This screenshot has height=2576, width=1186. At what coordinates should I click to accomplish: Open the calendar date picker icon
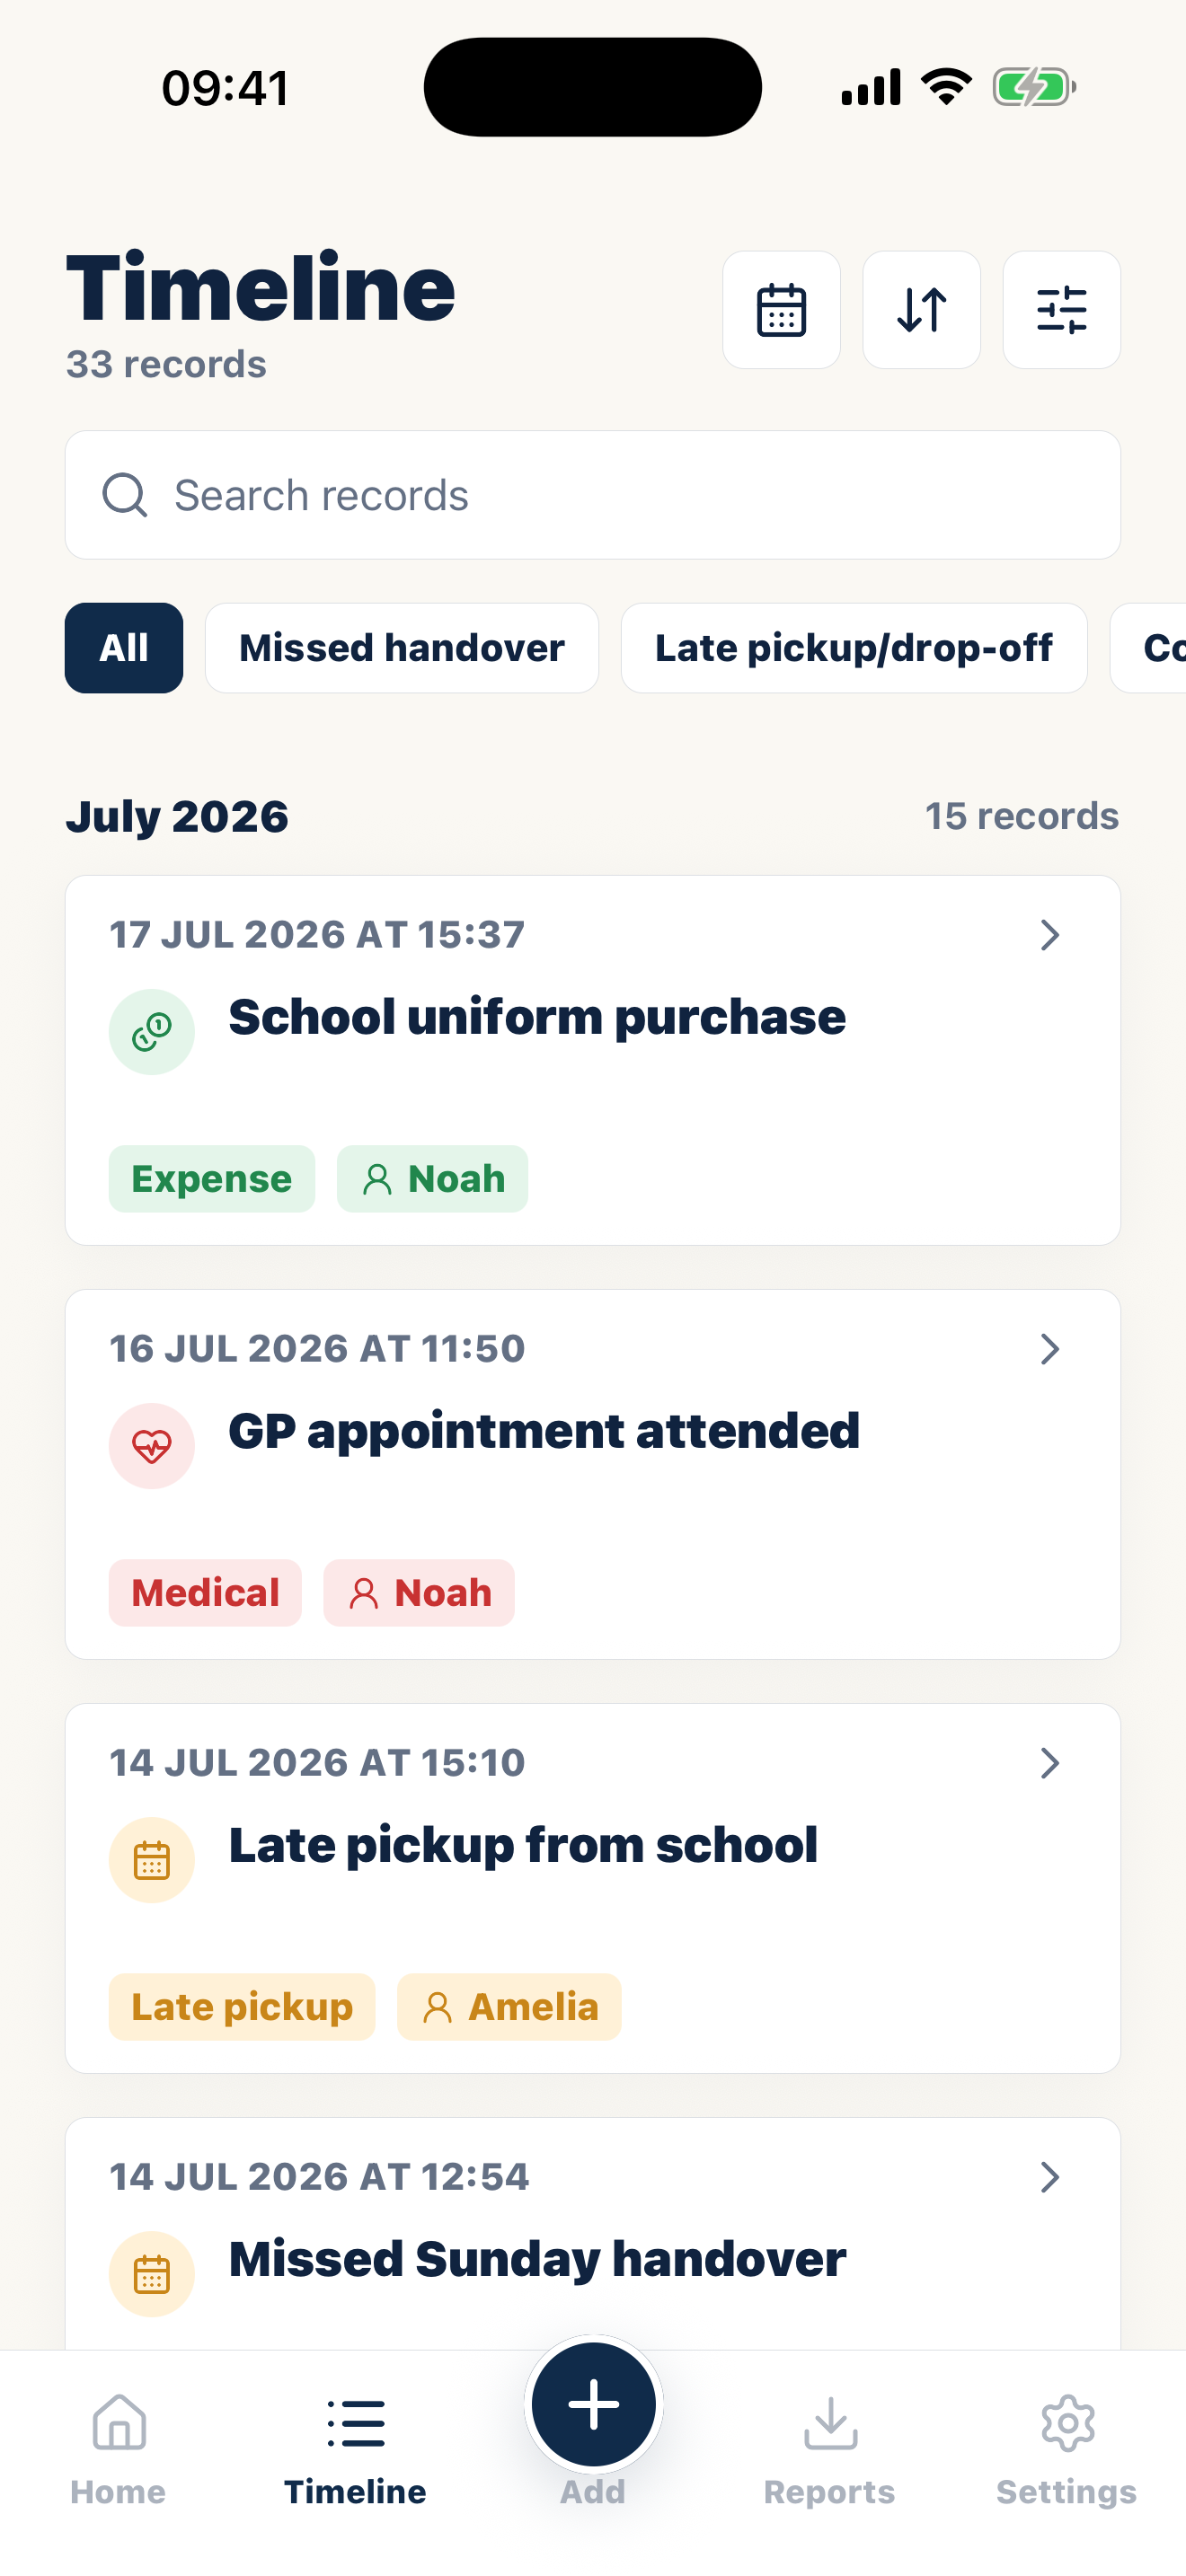781,310
